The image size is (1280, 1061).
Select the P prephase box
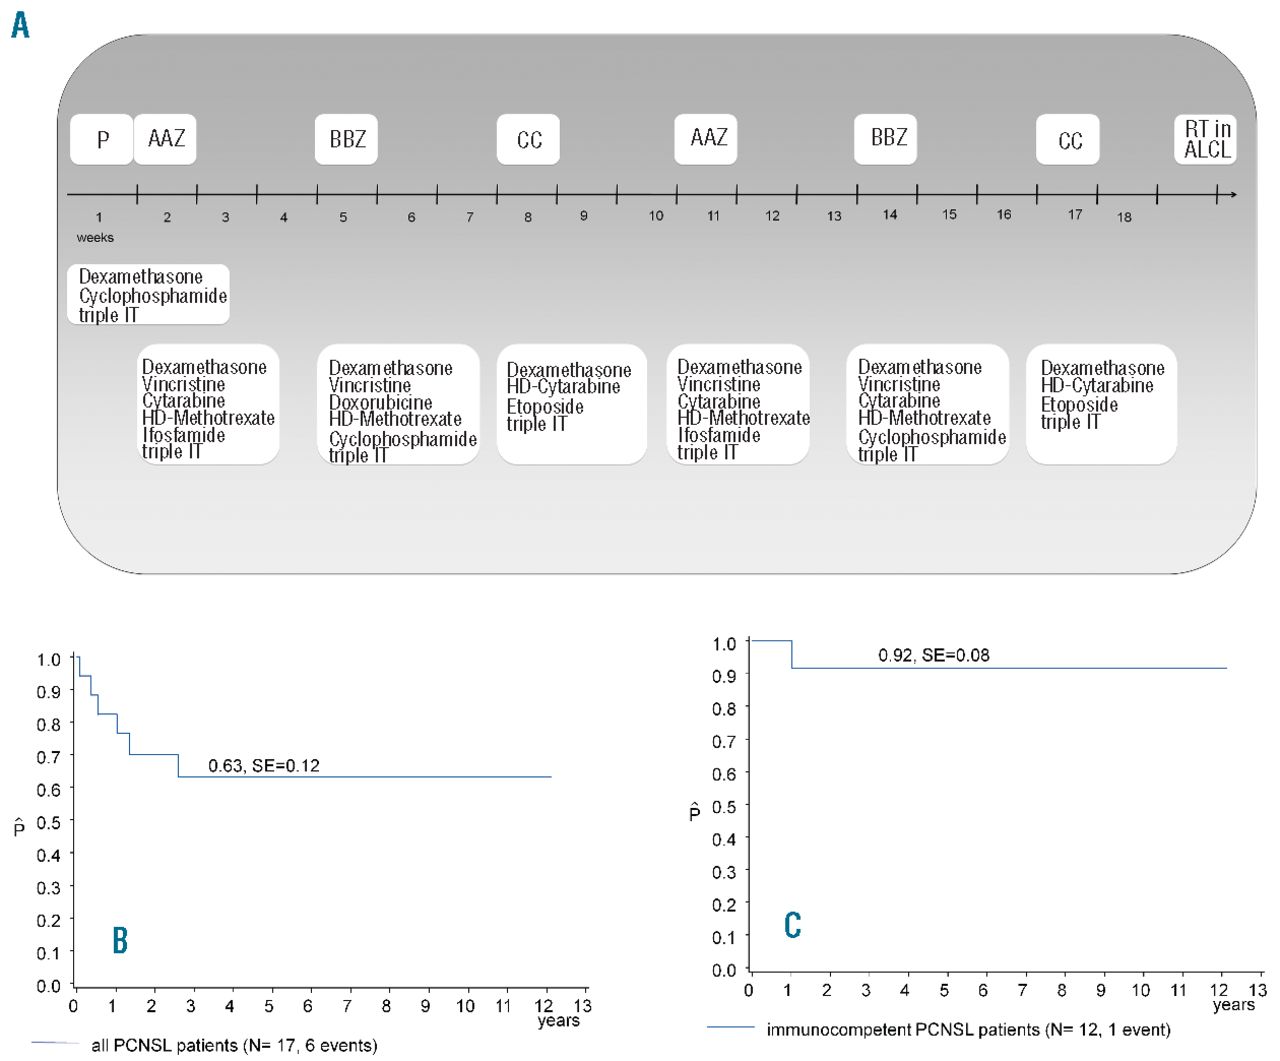click(x=101, y=140)
